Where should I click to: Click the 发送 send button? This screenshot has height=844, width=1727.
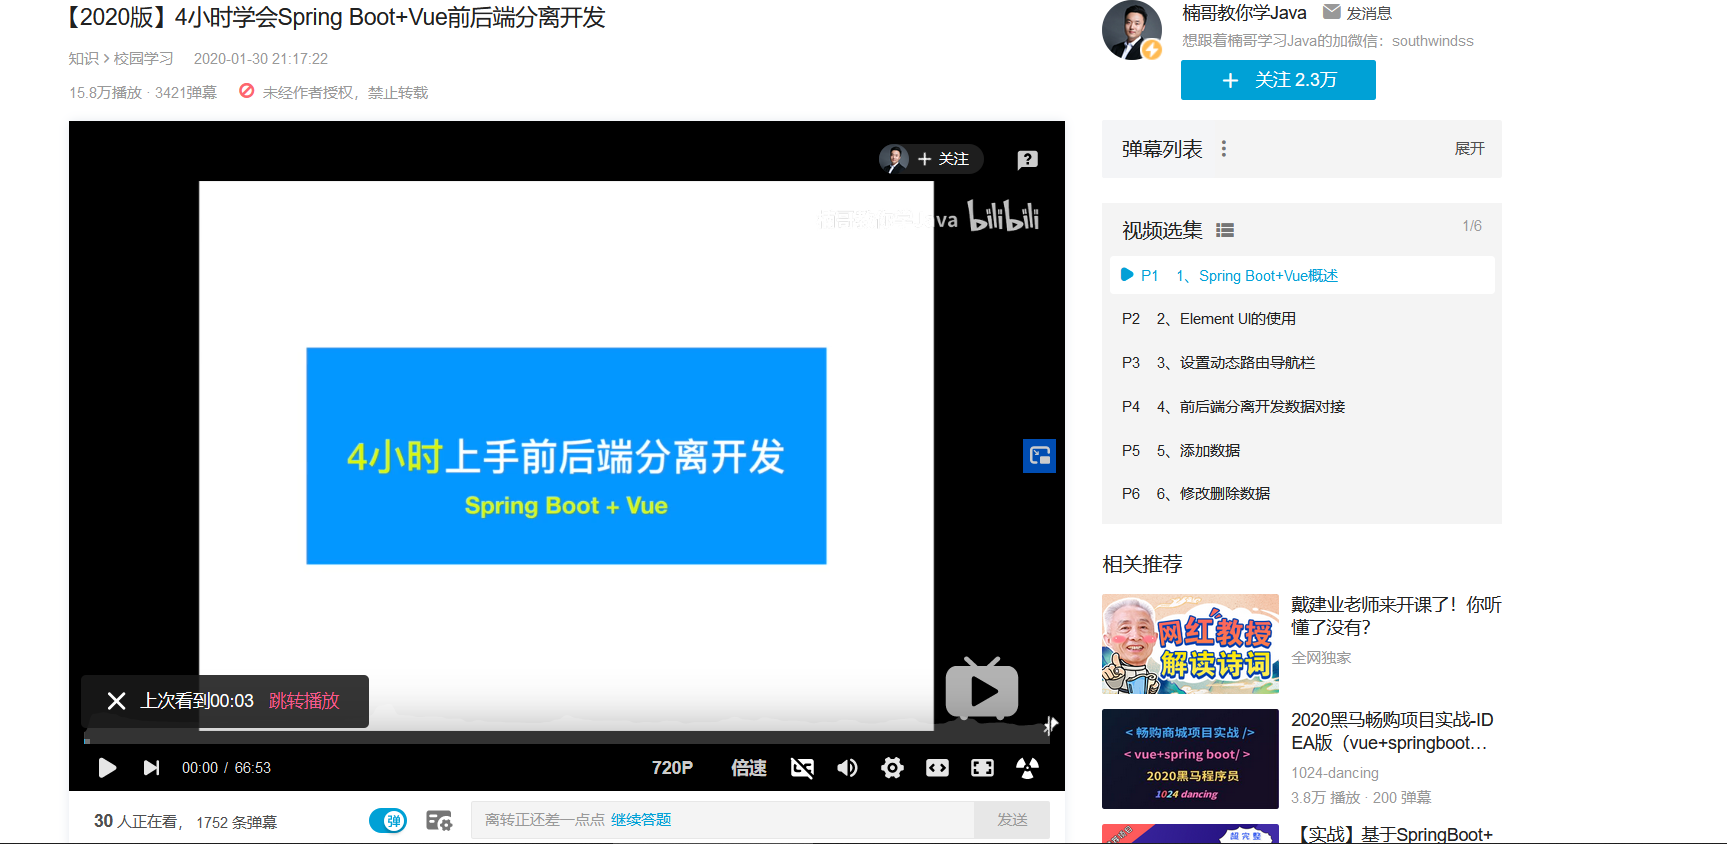1012,820
